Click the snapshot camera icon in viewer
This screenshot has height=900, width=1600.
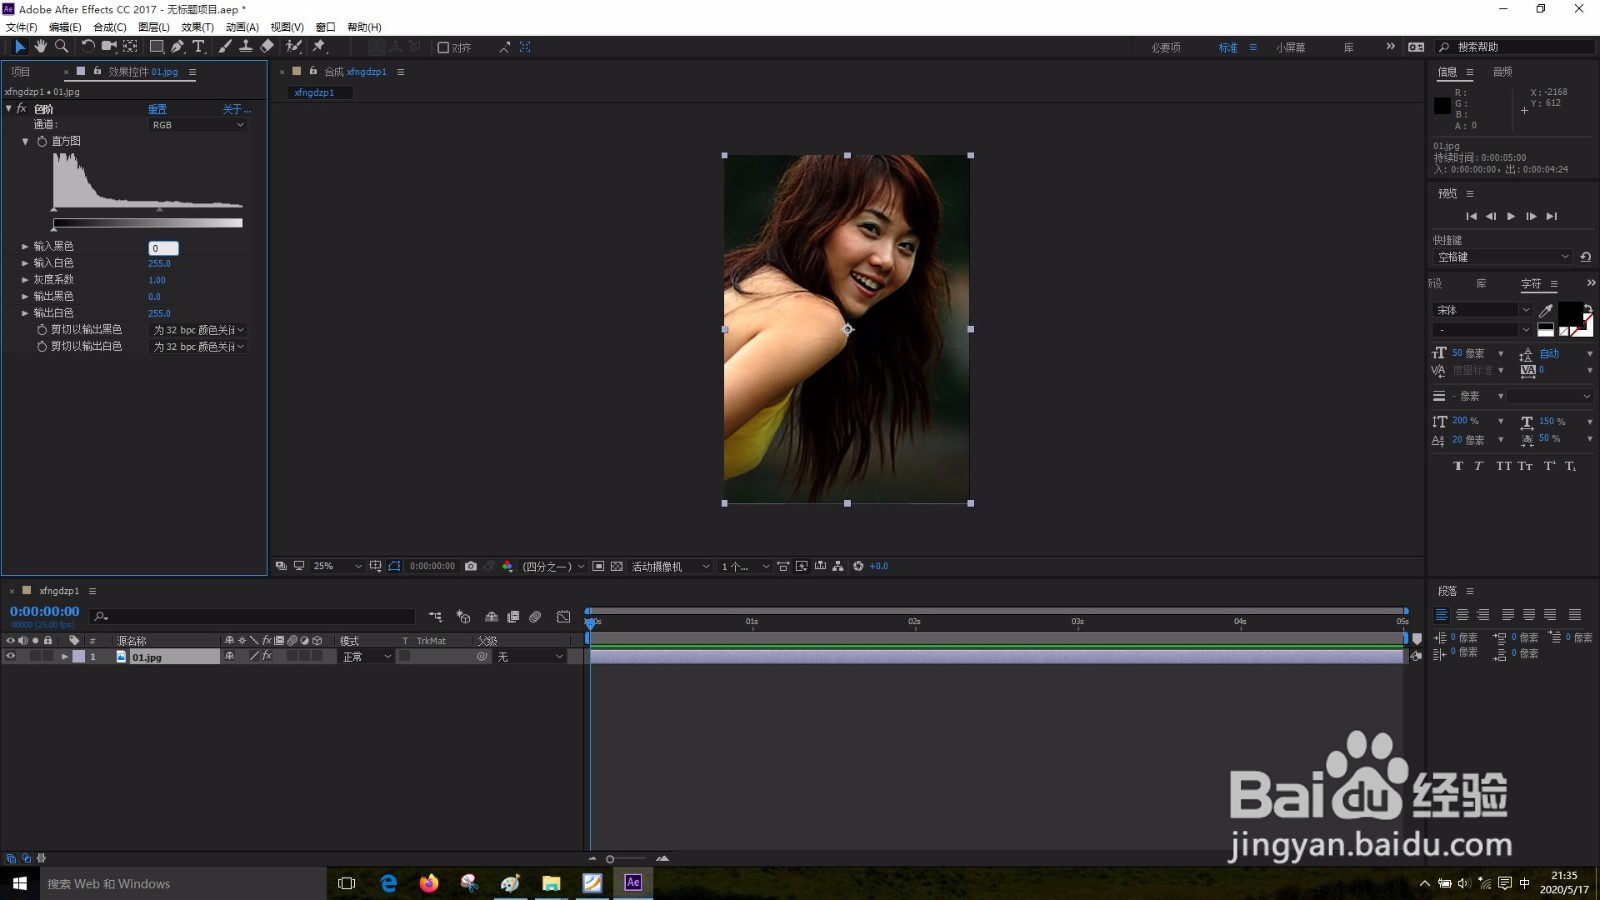tap(471, 566)
